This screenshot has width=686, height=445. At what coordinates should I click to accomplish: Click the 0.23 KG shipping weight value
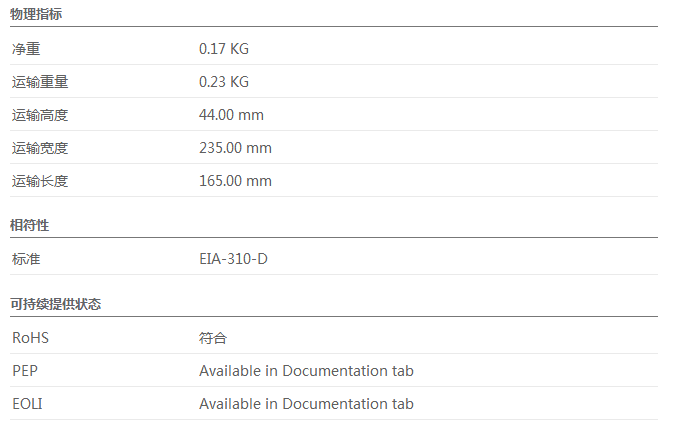(224, 82)
